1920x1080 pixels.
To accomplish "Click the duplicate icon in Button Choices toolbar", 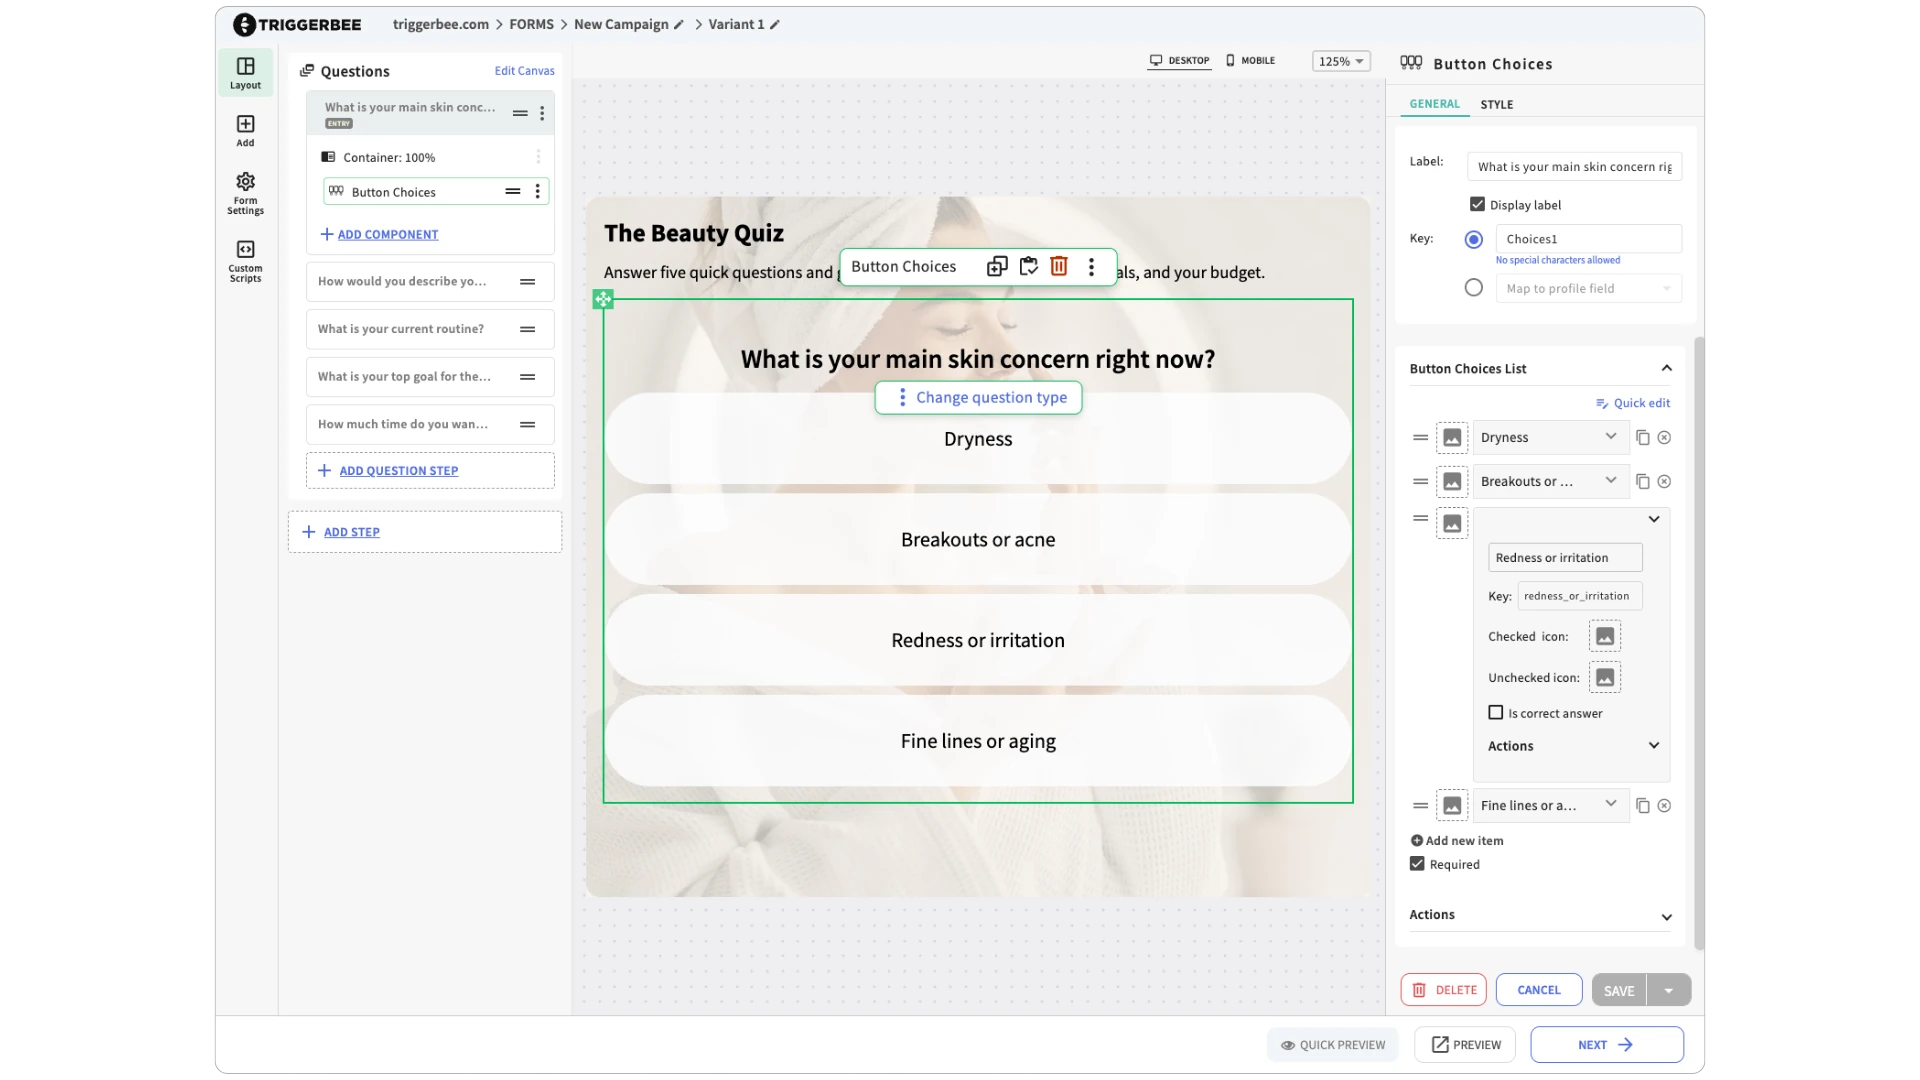I will (x=997, y=266).
